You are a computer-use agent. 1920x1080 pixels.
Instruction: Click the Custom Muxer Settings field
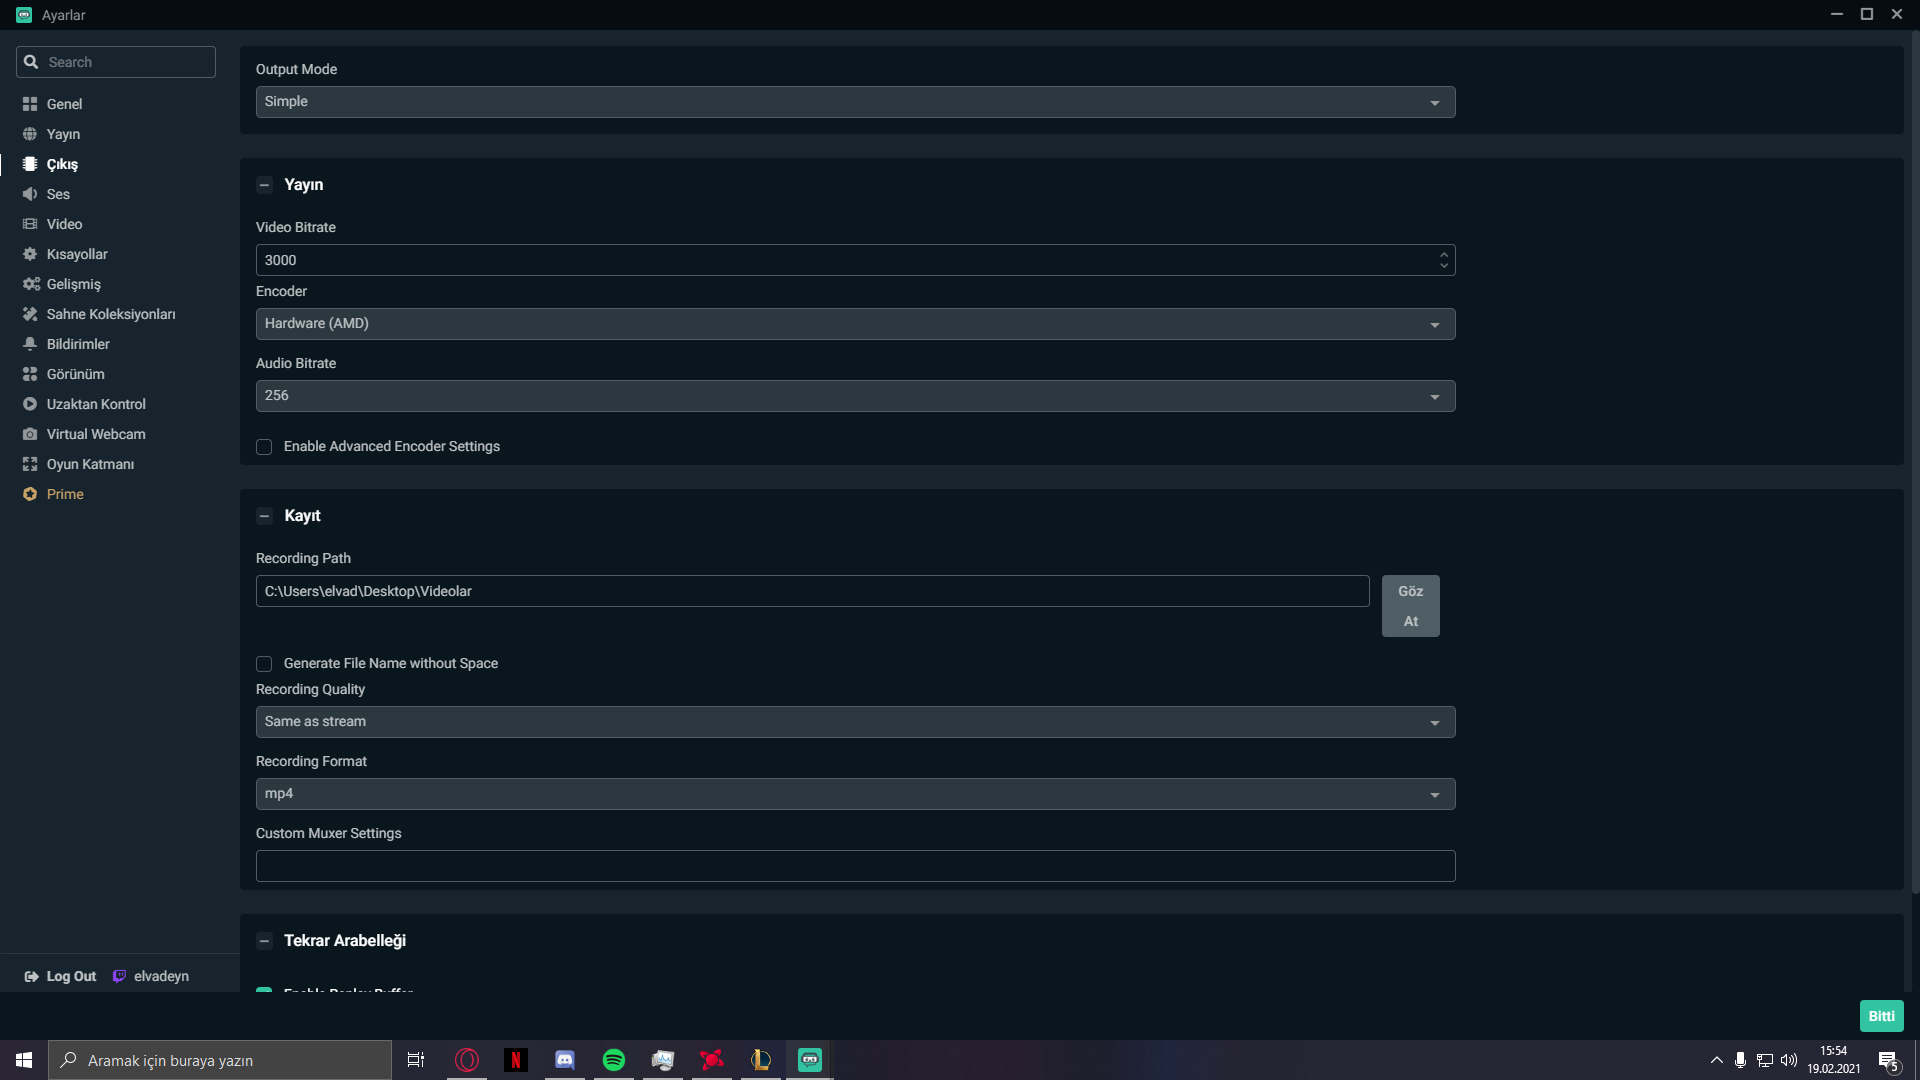pos(855,866)
